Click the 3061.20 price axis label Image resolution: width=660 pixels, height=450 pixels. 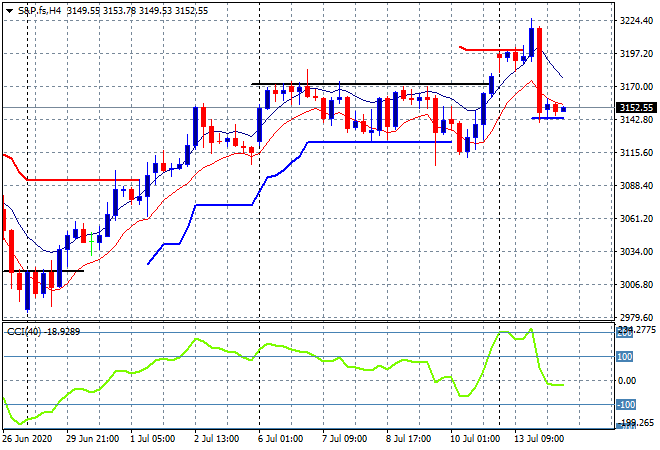(636, 218)
